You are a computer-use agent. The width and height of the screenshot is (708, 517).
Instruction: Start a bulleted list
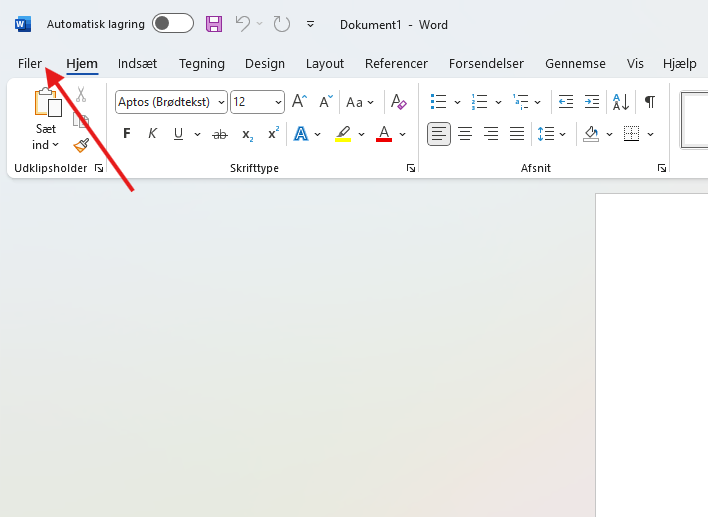[438, 102]
